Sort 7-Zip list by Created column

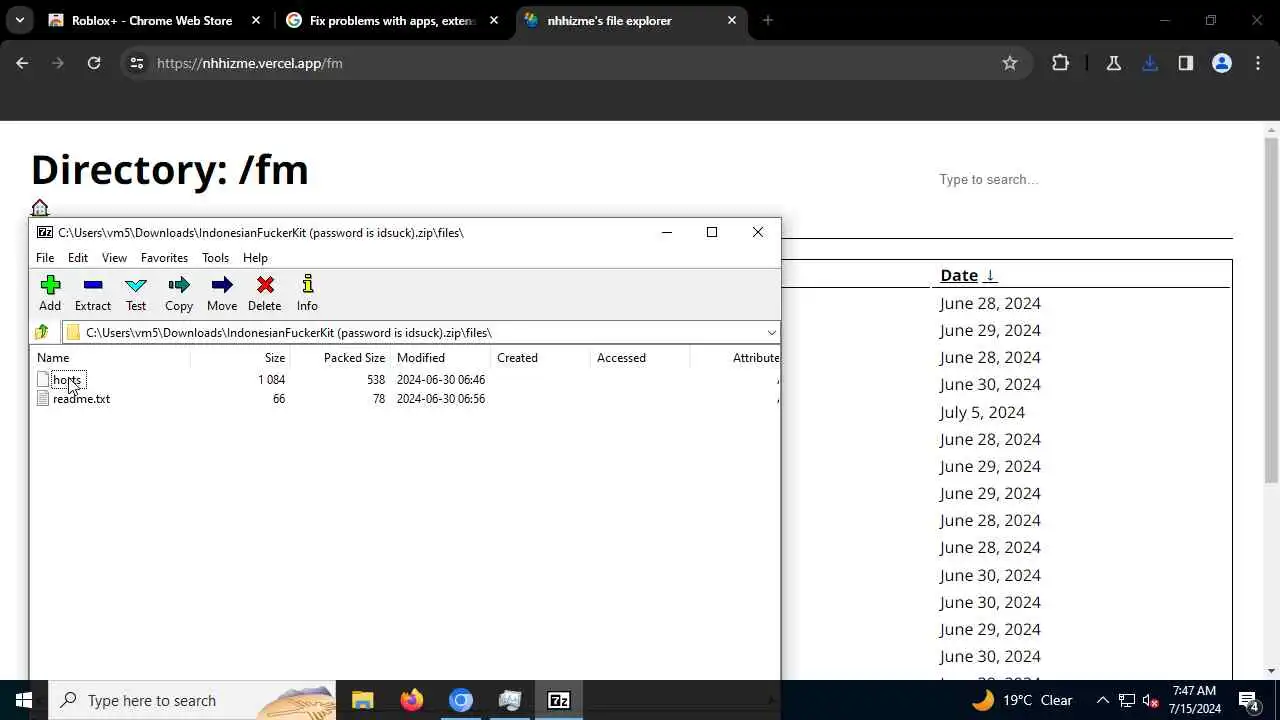coord(540,358)
